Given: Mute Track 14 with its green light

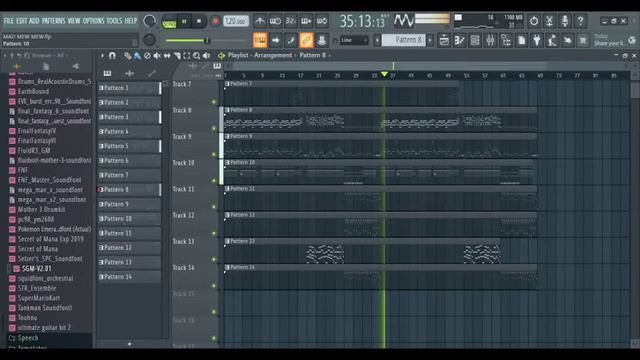Looking at the screenshot, I should 214,285.
